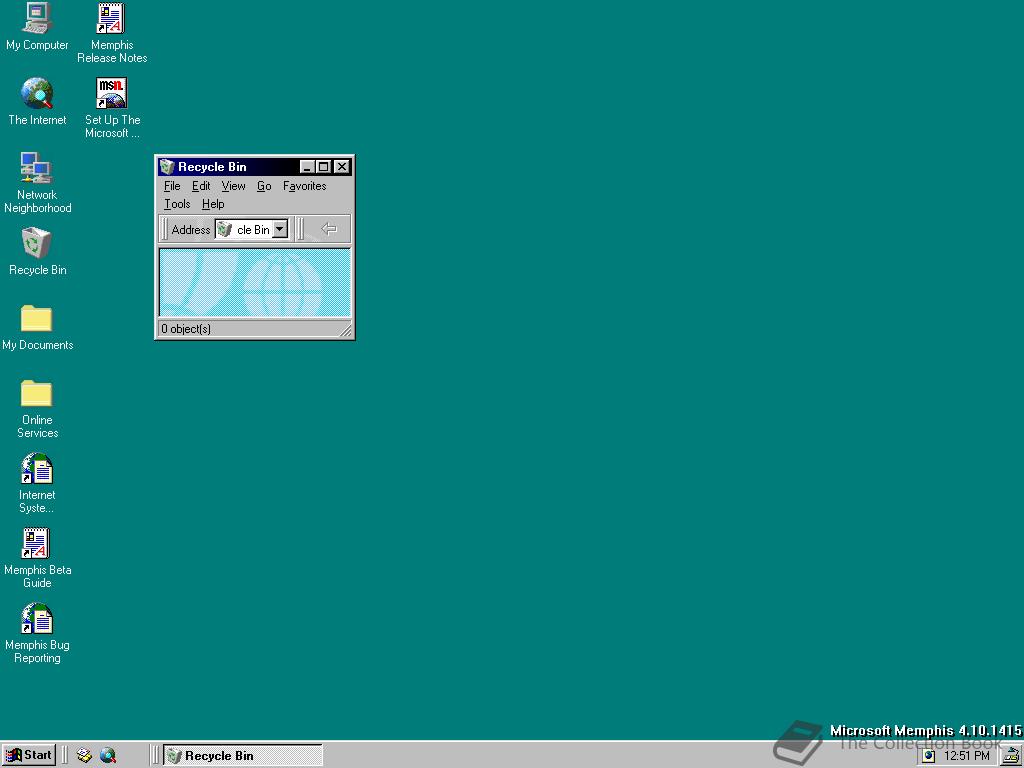
Task: Open the Help menu in Recycle Bin
Action: [x=213, y=204]
